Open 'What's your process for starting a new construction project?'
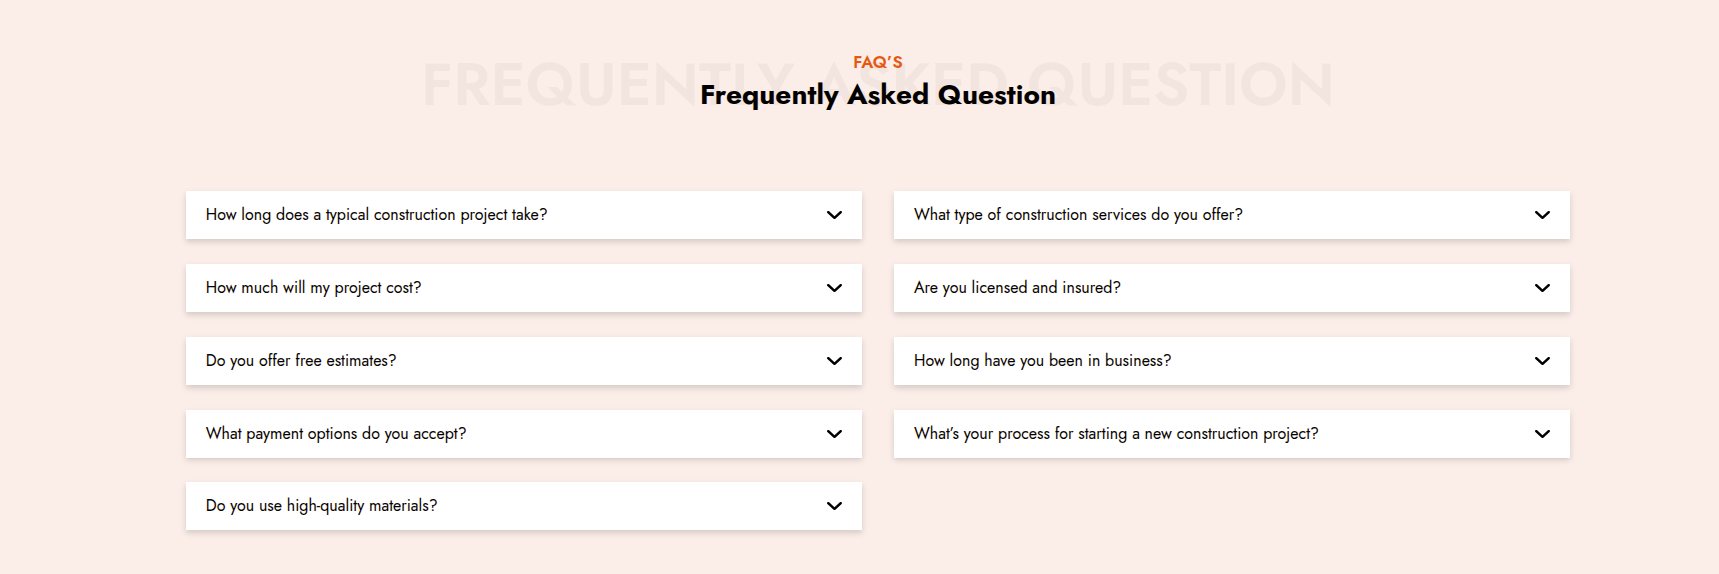Image resolution: width=1719 pixels, height=574 pixels. 1116,434
